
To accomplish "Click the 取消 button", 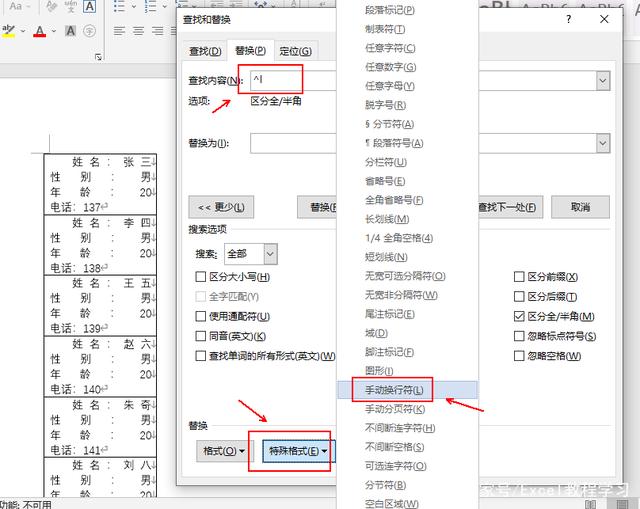I will click(580, 207).
